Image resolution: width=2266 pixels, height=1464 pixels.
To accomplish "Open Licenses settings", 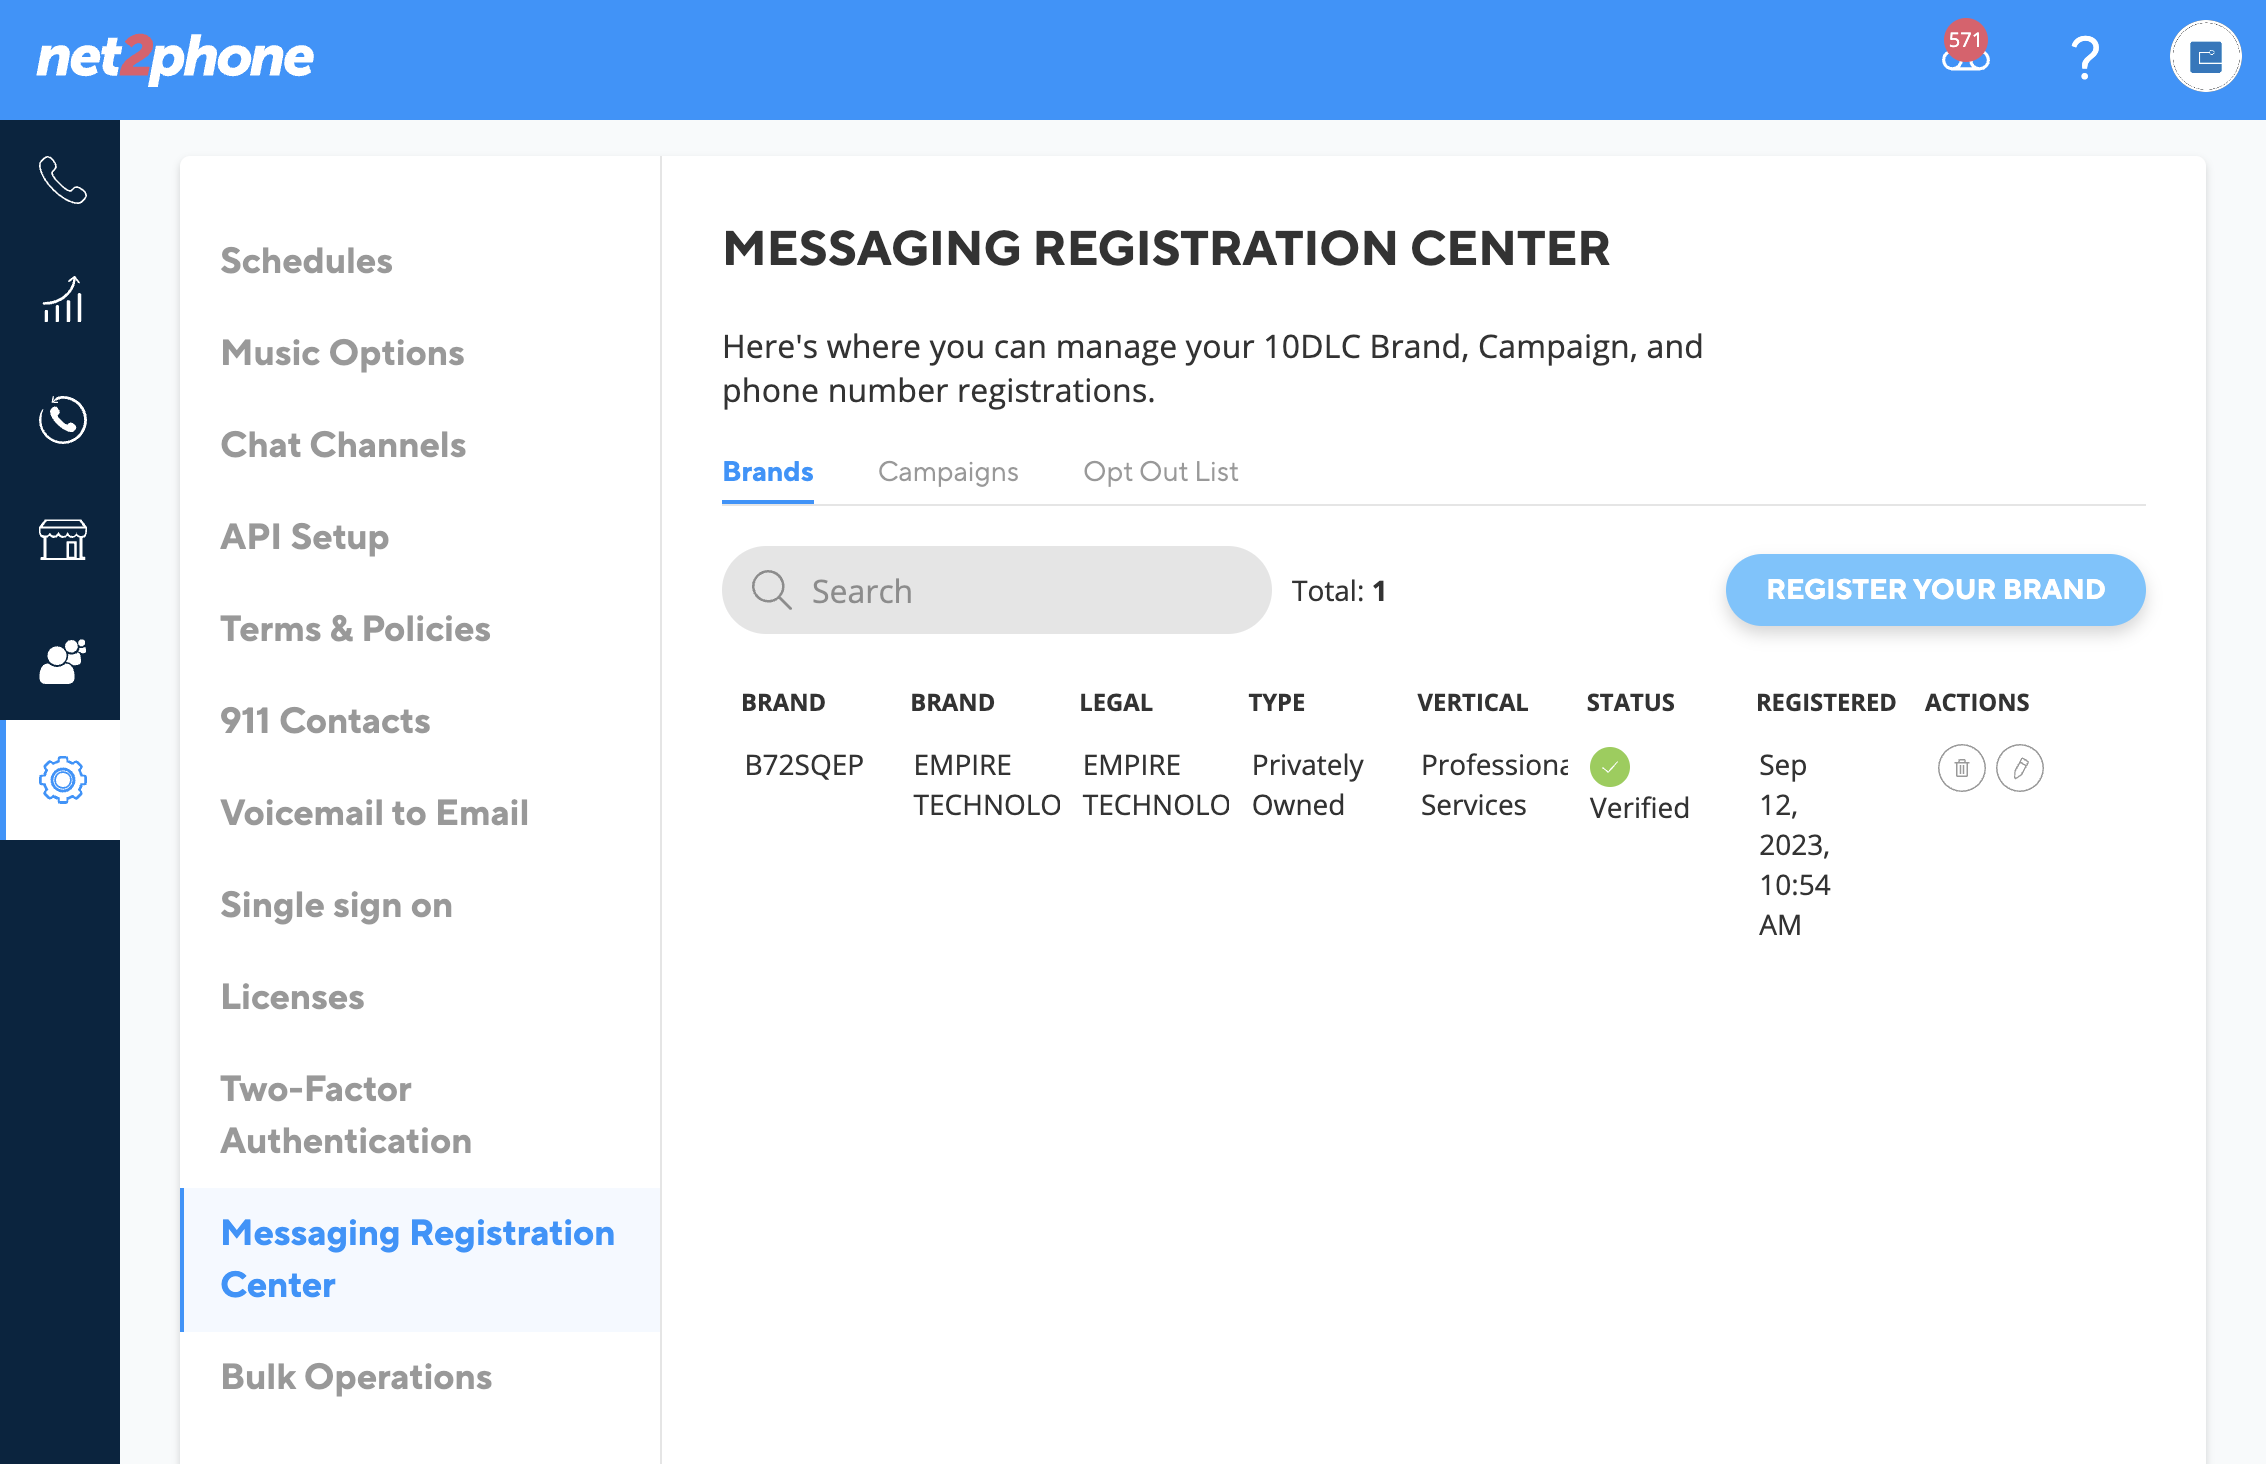I will (292, 997).
